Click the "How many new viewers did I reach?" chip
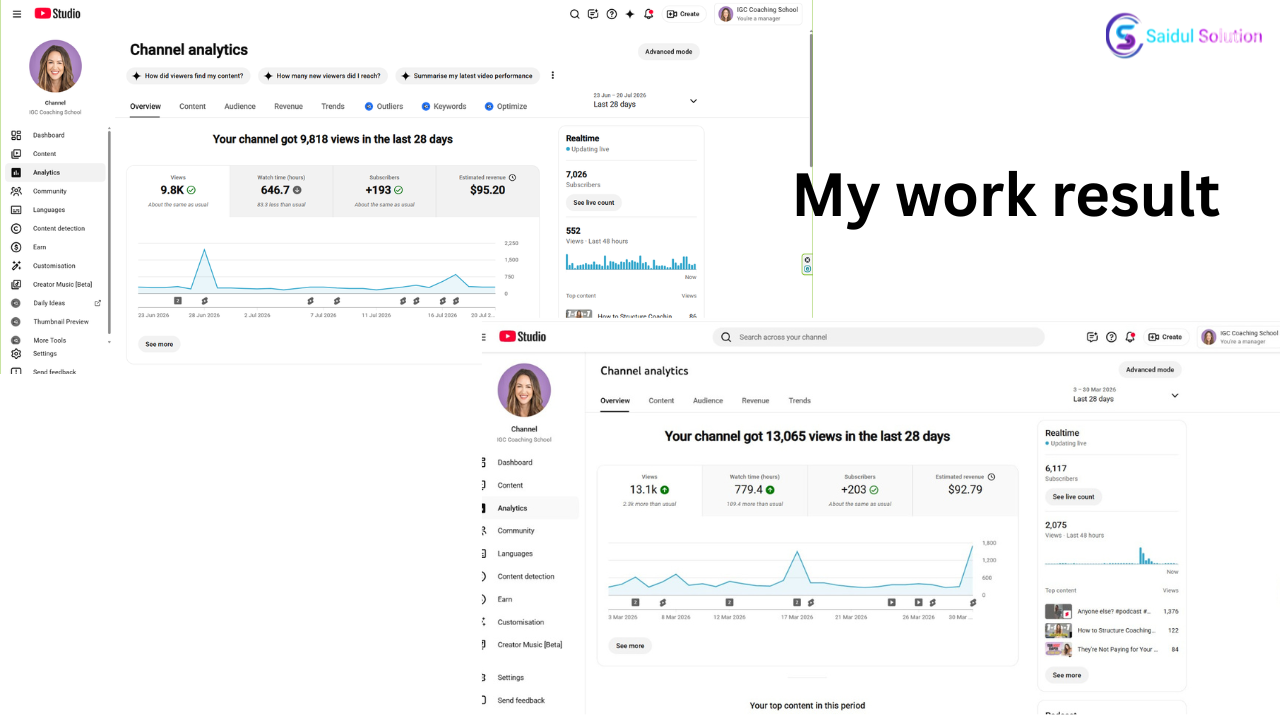This screenshot has height=720, width=1280. coord(323,76)
